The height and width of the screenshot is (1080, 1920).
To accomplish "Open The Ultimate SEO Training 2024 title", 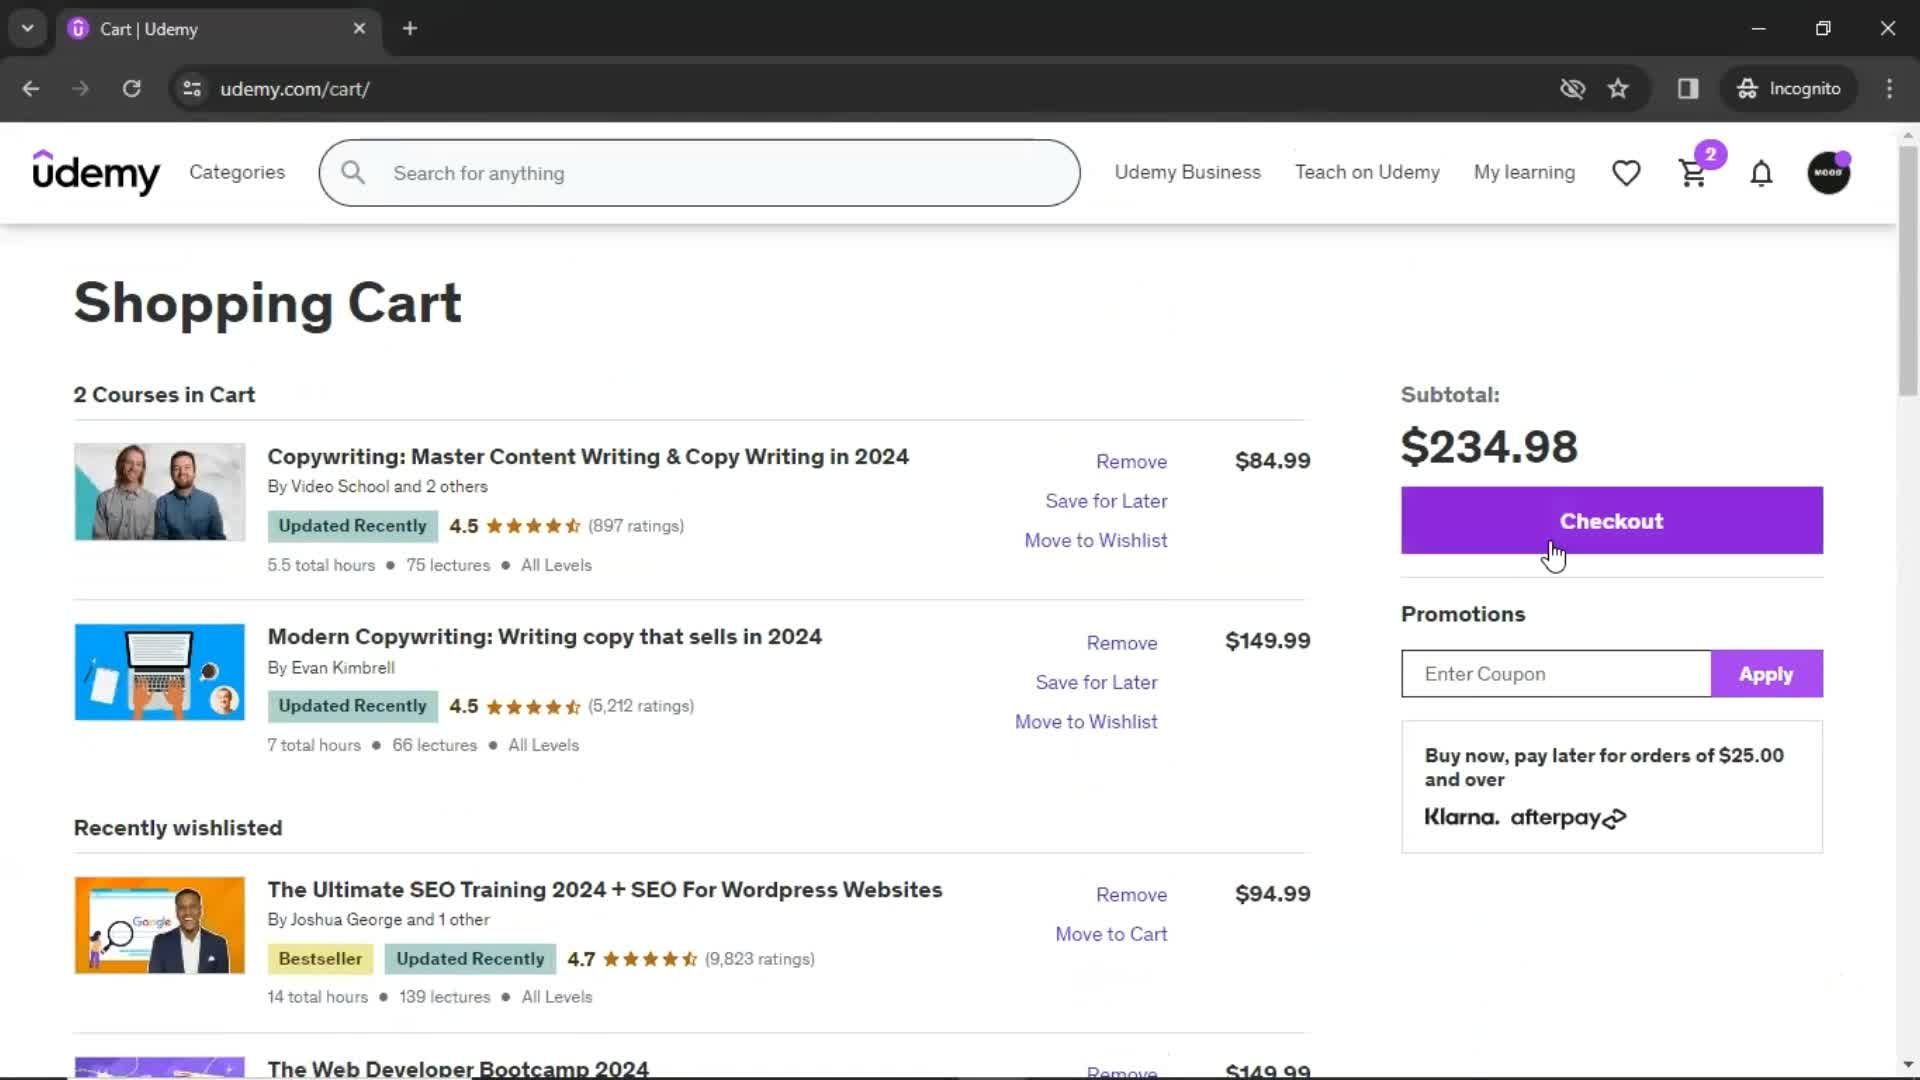I will 604,890.
